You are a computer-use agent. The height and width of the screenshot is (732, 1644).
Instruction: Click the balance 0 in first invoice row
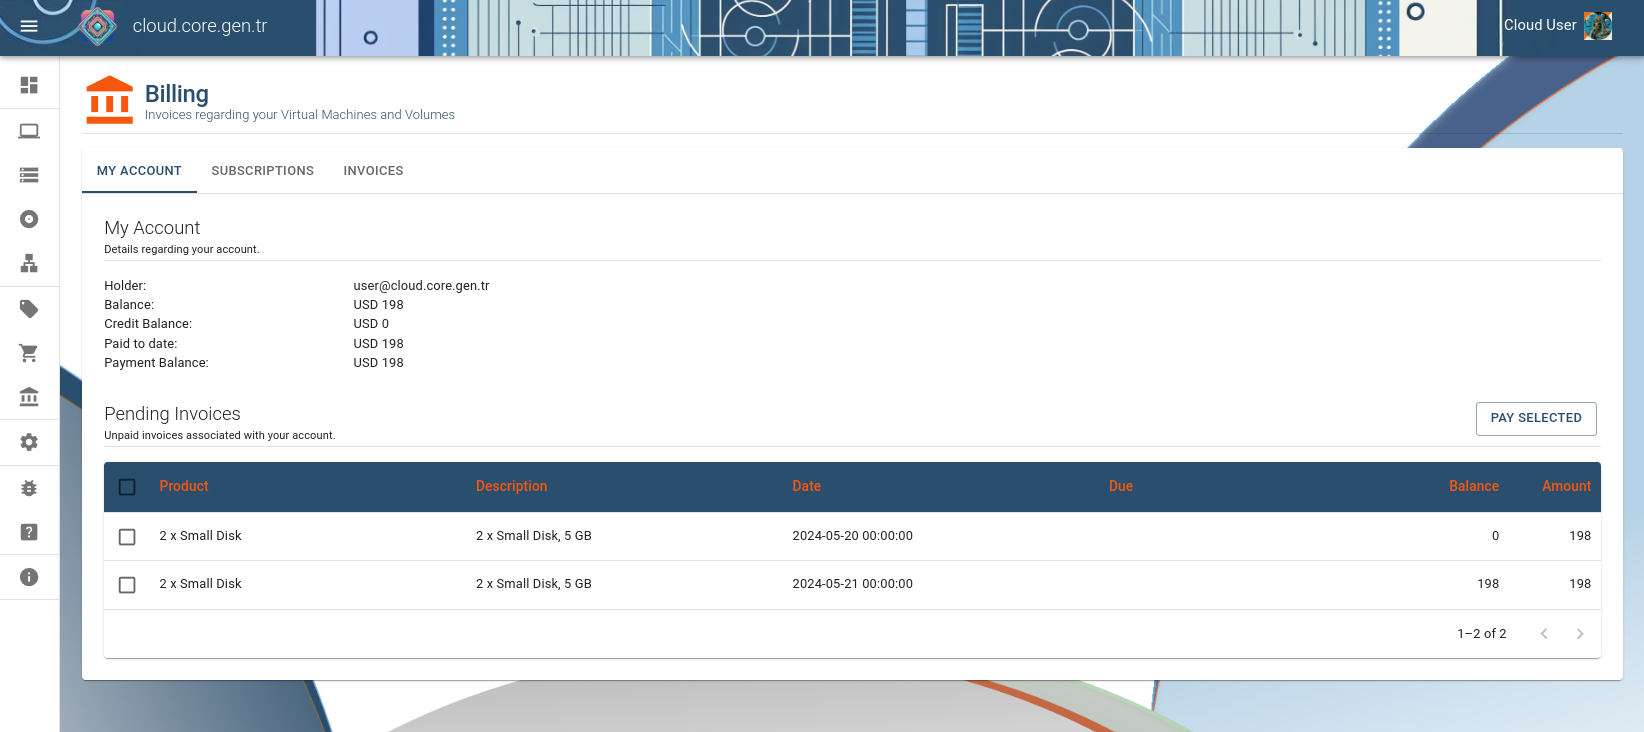pyautogui.click(x=1495, y=536)
